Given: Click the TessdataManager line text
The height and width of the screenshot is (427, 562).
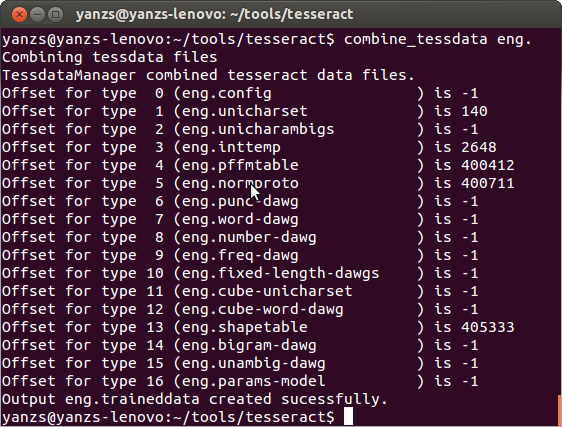Looking at the screenshot, I should (208, 75).
